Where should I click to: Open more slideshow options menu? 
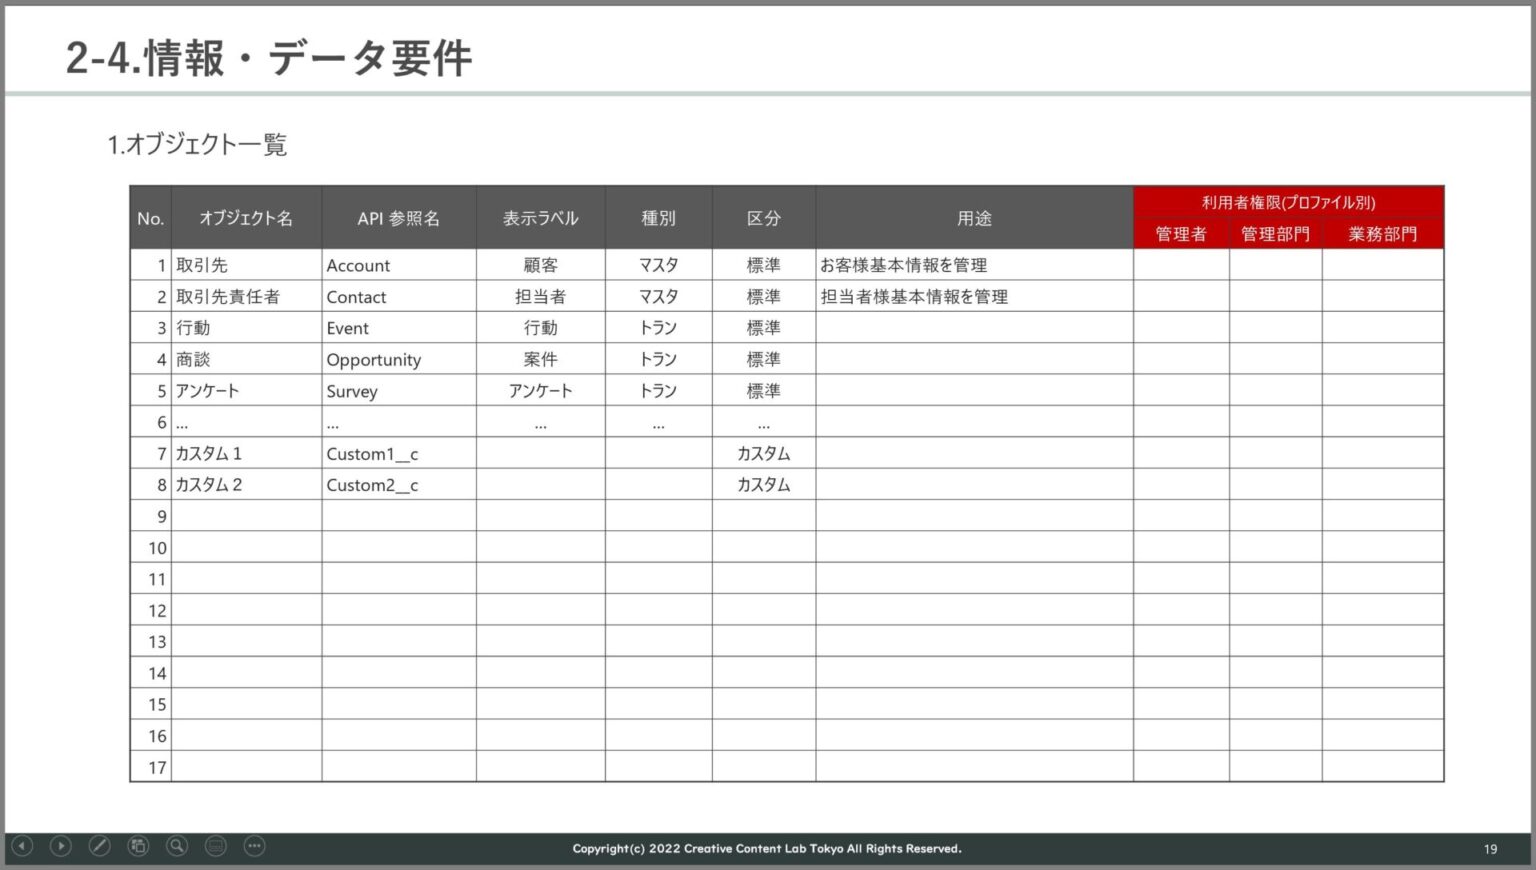pyautogui.click(x=255, y=846)
